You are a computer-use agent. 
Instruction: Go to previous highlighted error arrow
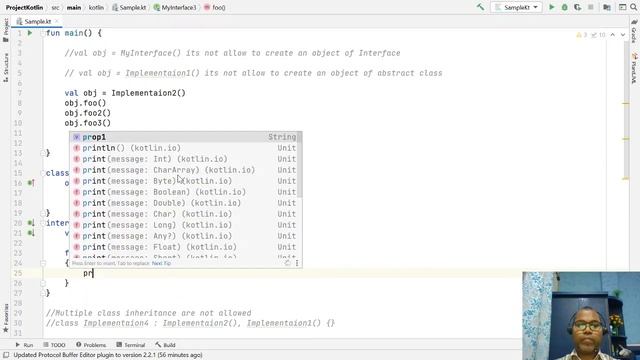tap(613, 35)
